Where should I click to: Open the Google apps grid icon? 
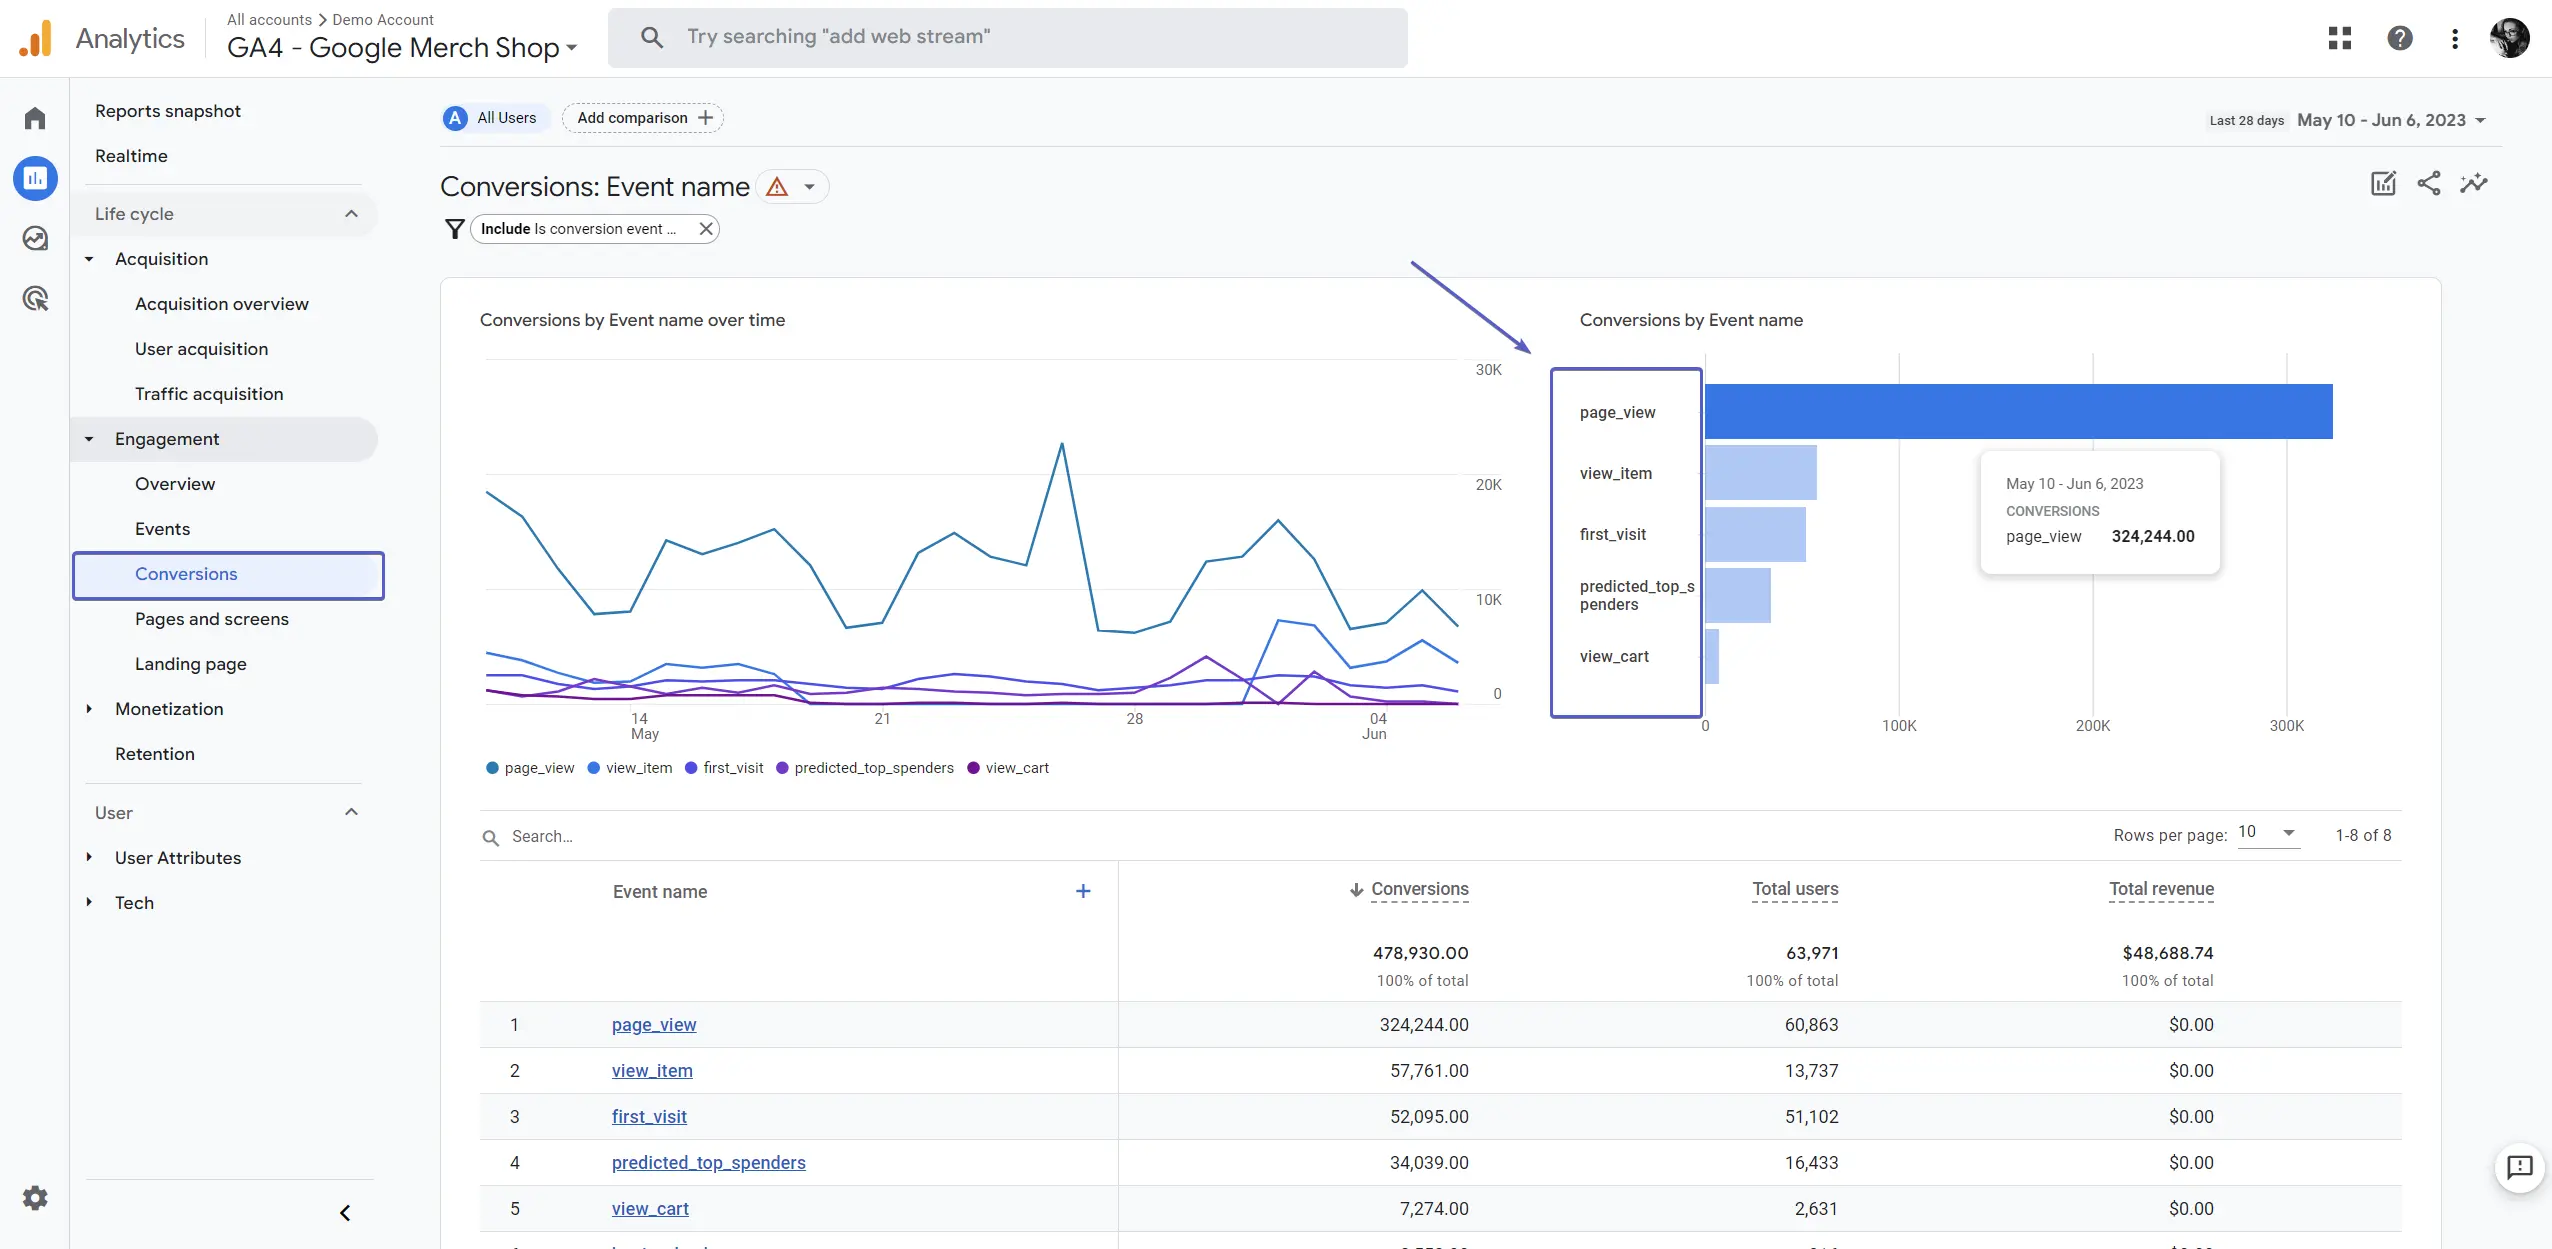[x=2339, y=37]
